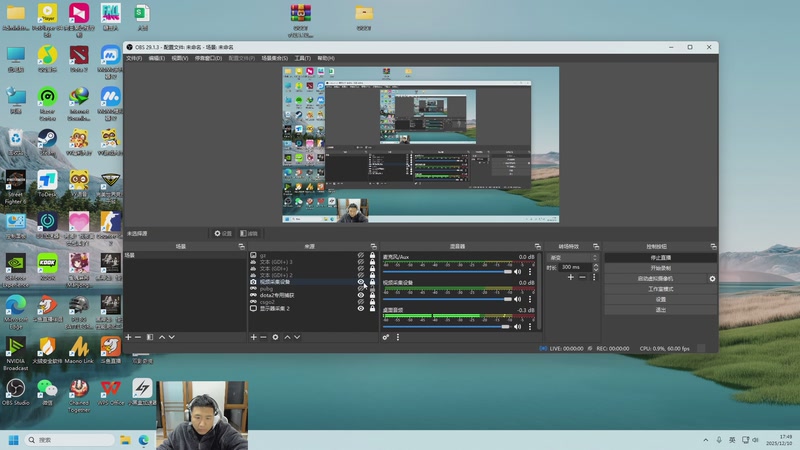Hide the 视频采集设备 source eye icon
Viewport: 800px width, 450px height.
[361, 282]
